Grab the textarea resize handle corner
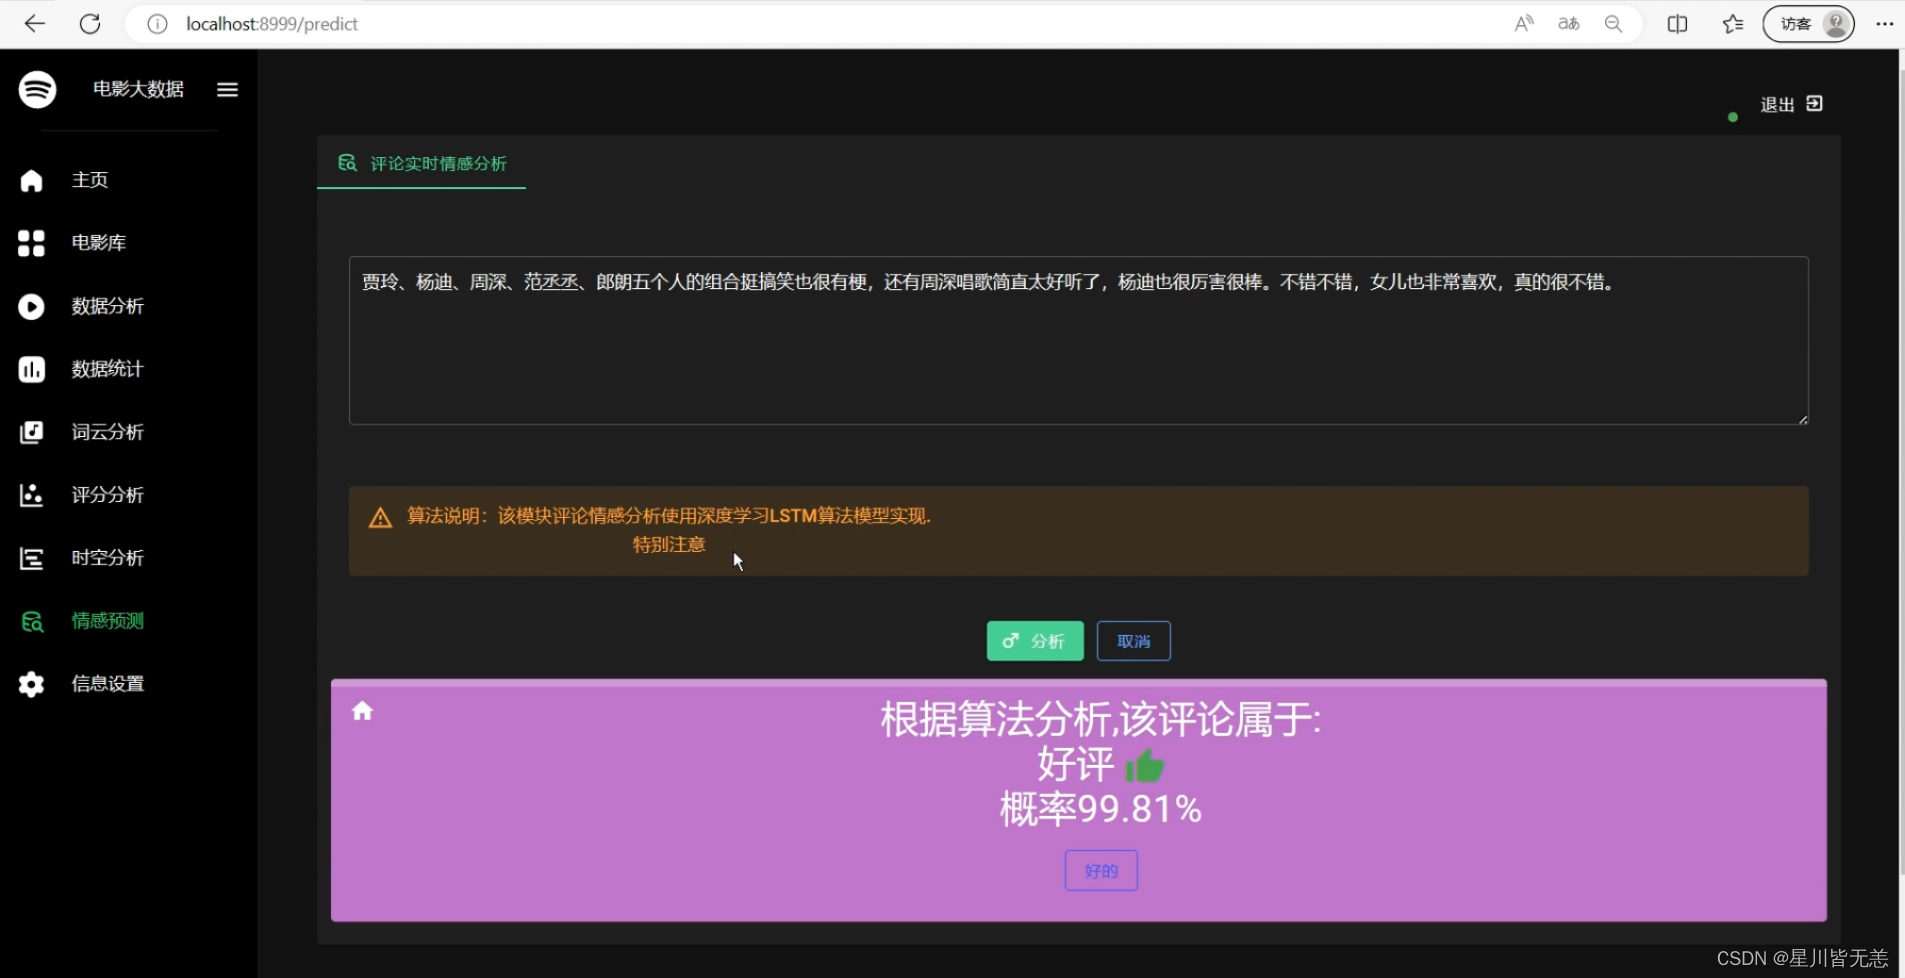 click(x=1803, y=419)
